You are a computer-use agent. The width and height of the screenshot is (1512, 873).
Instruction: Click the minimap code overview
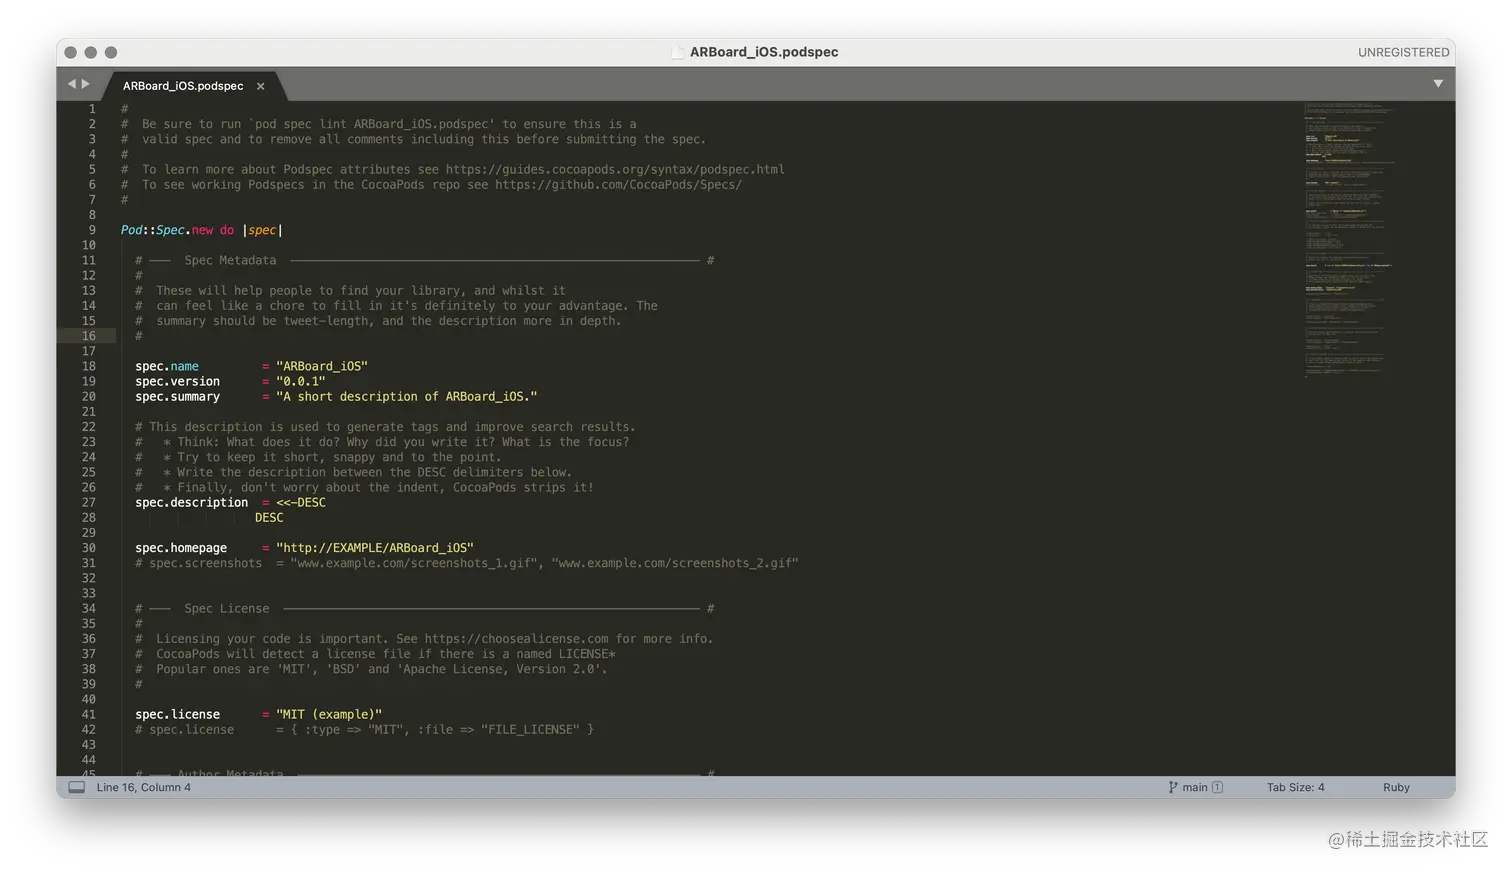[x=1348, y=238]
